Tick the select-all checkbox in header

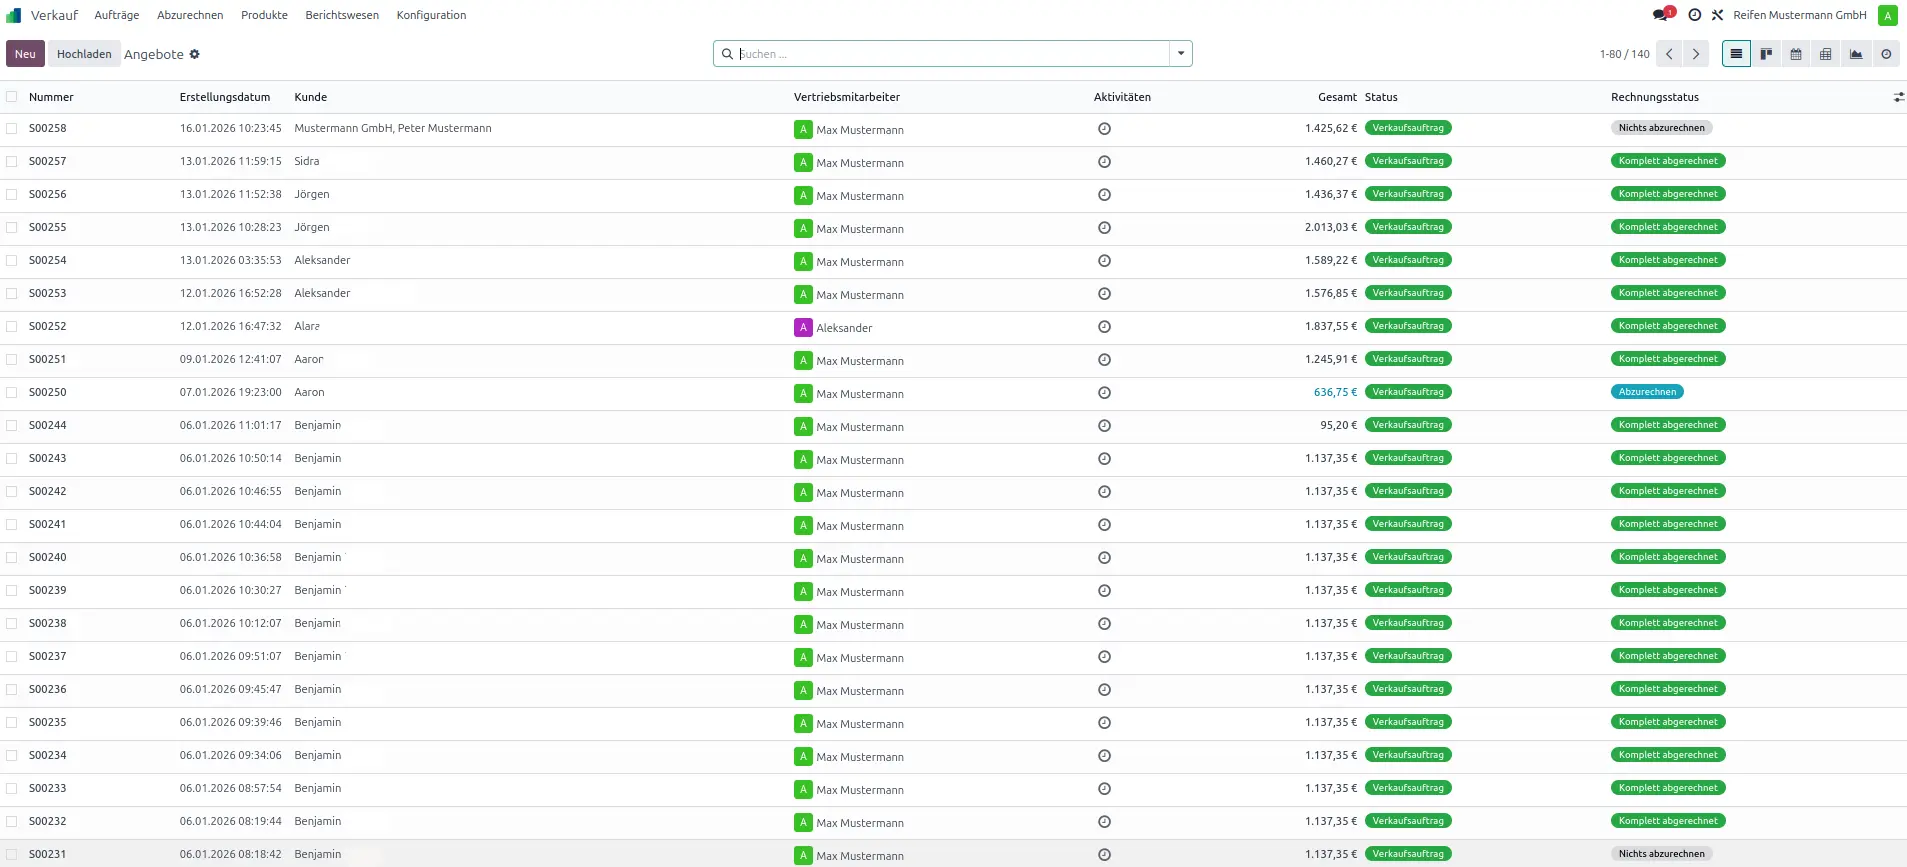pos(12,97)
